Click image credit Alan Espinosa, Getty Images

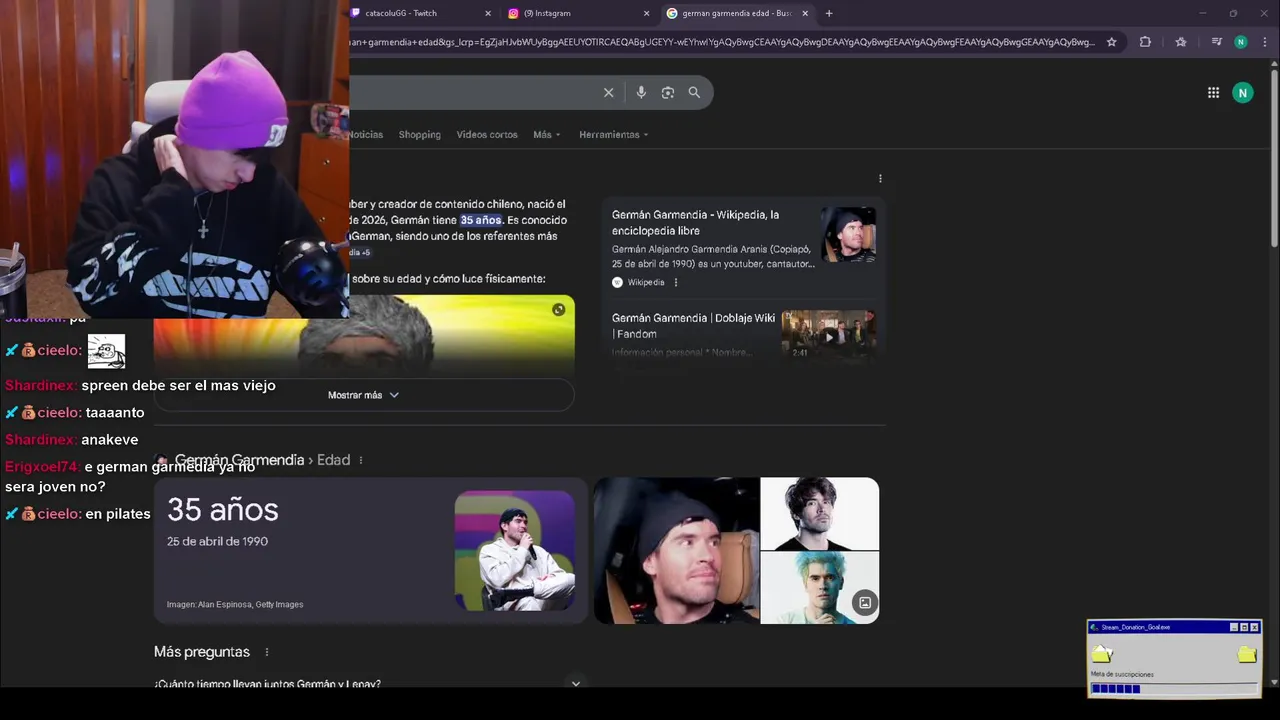point(235,604)
